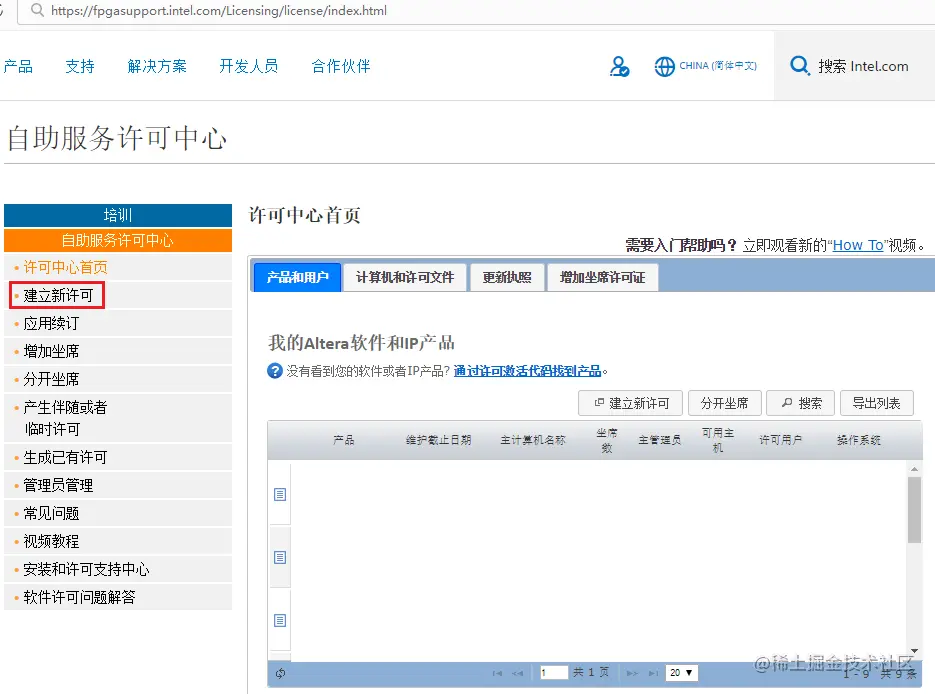Go to last page of table
Screen dimensions: 935x694
tap(653, 673)
